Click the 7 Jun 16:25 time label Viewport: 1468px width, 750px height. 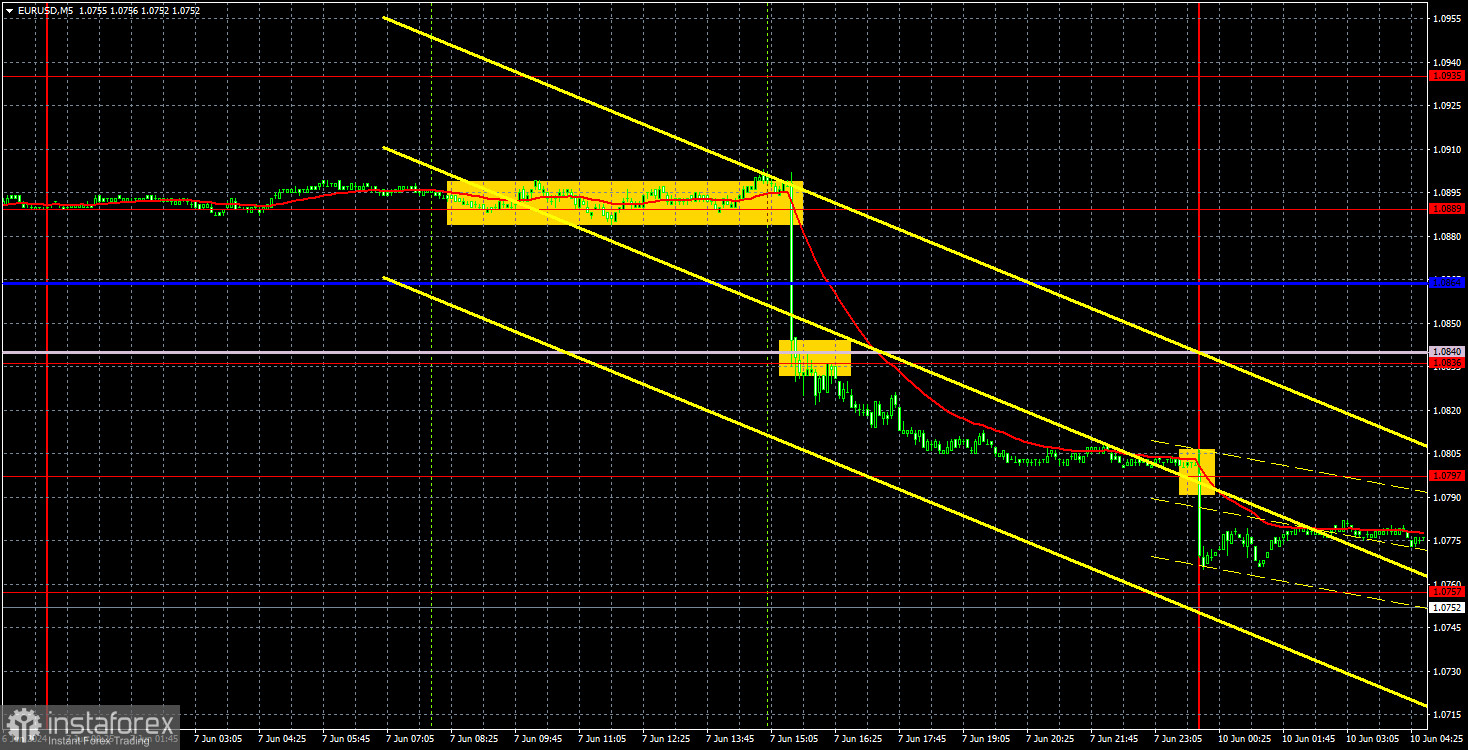[x=858, y=739]
